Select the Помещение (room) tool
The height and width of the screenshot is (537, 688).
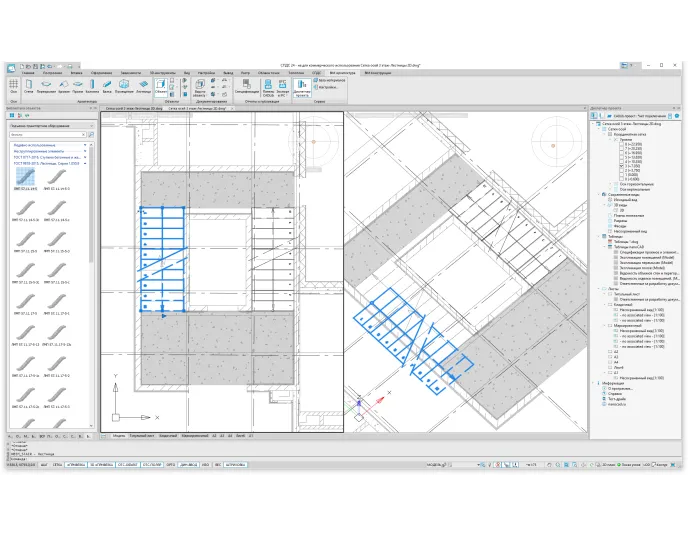123,87
